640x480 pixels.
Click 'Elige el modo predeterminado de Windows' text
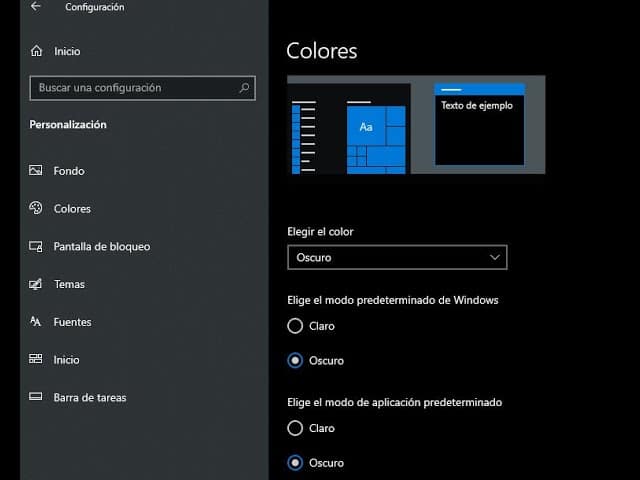click(x=393, y=300)
